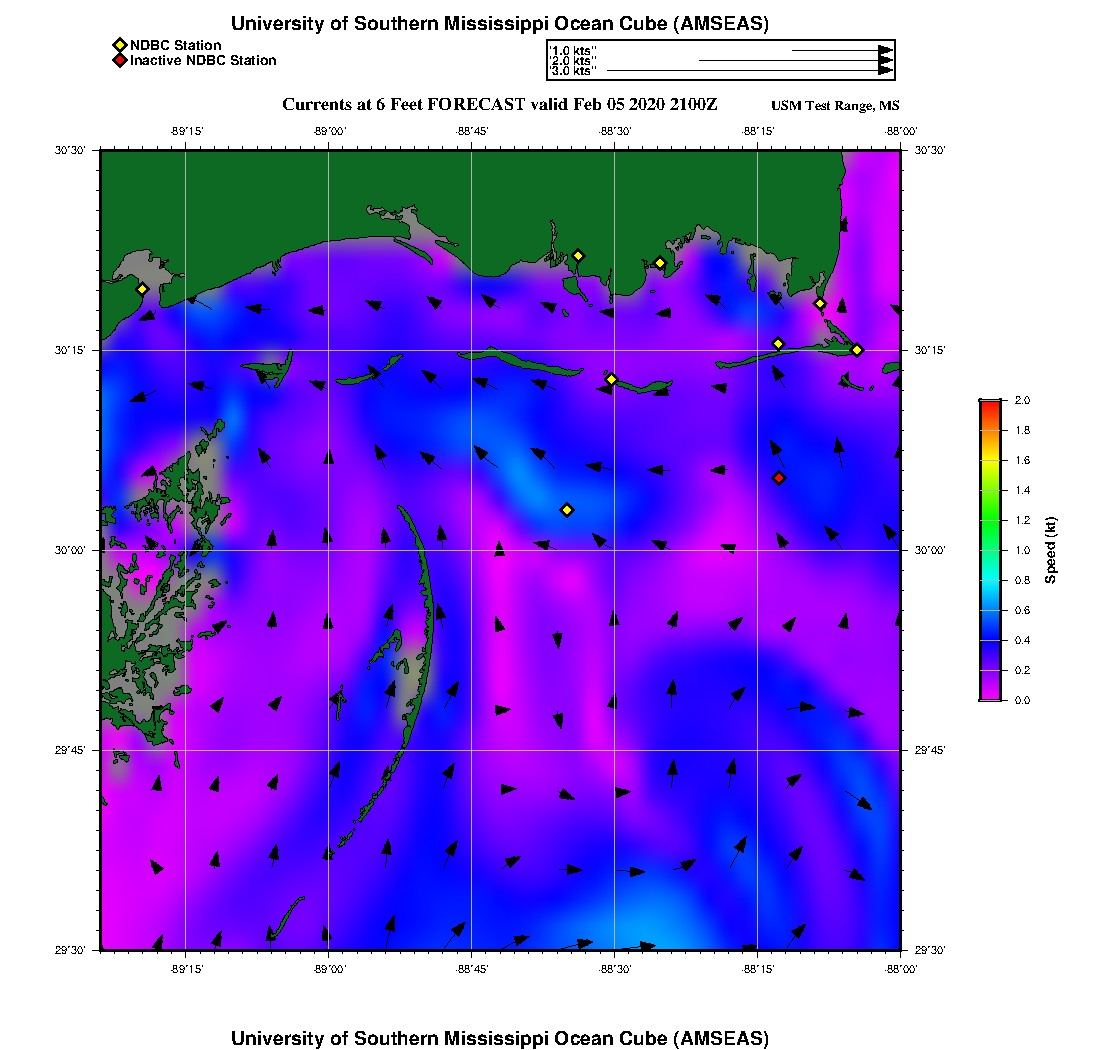
Task: Select the westernmost yellow station marker
Action: (142, 289)
